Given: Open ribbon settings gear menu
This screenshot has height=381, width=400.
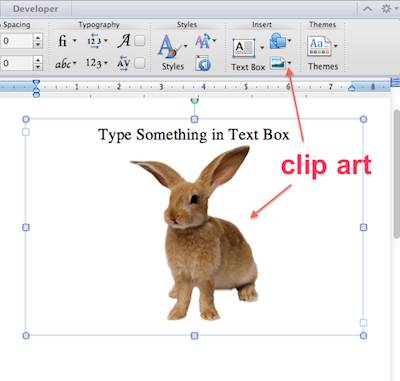Looking at the screenshot, I should coord(386,9).
